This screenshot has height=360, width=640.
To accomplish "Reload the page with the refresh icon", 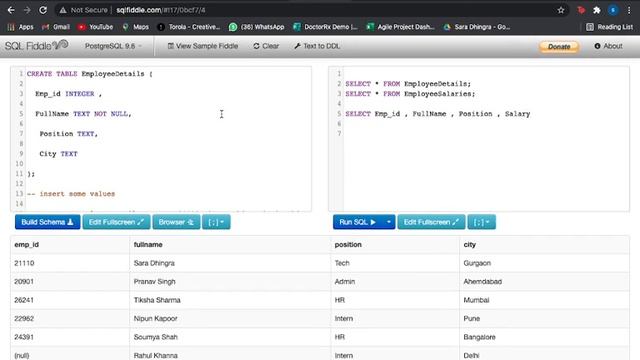I will pos(43,10).
